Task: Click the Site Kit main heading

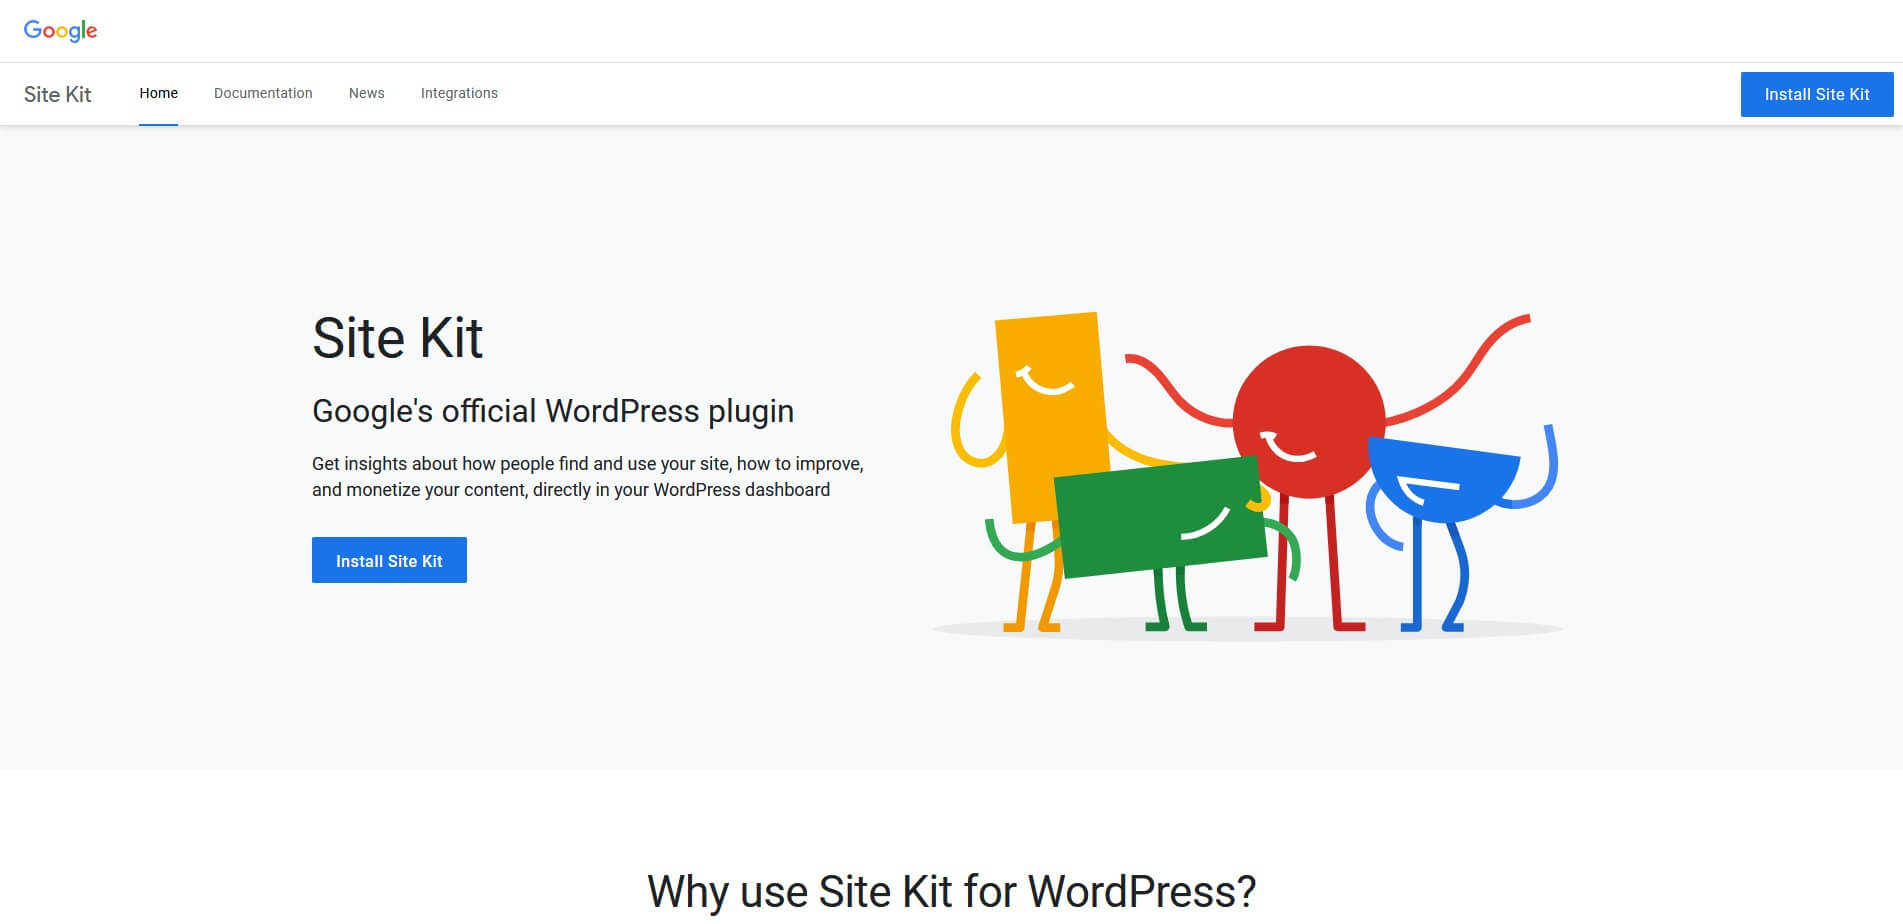Action: pos(398,338)
